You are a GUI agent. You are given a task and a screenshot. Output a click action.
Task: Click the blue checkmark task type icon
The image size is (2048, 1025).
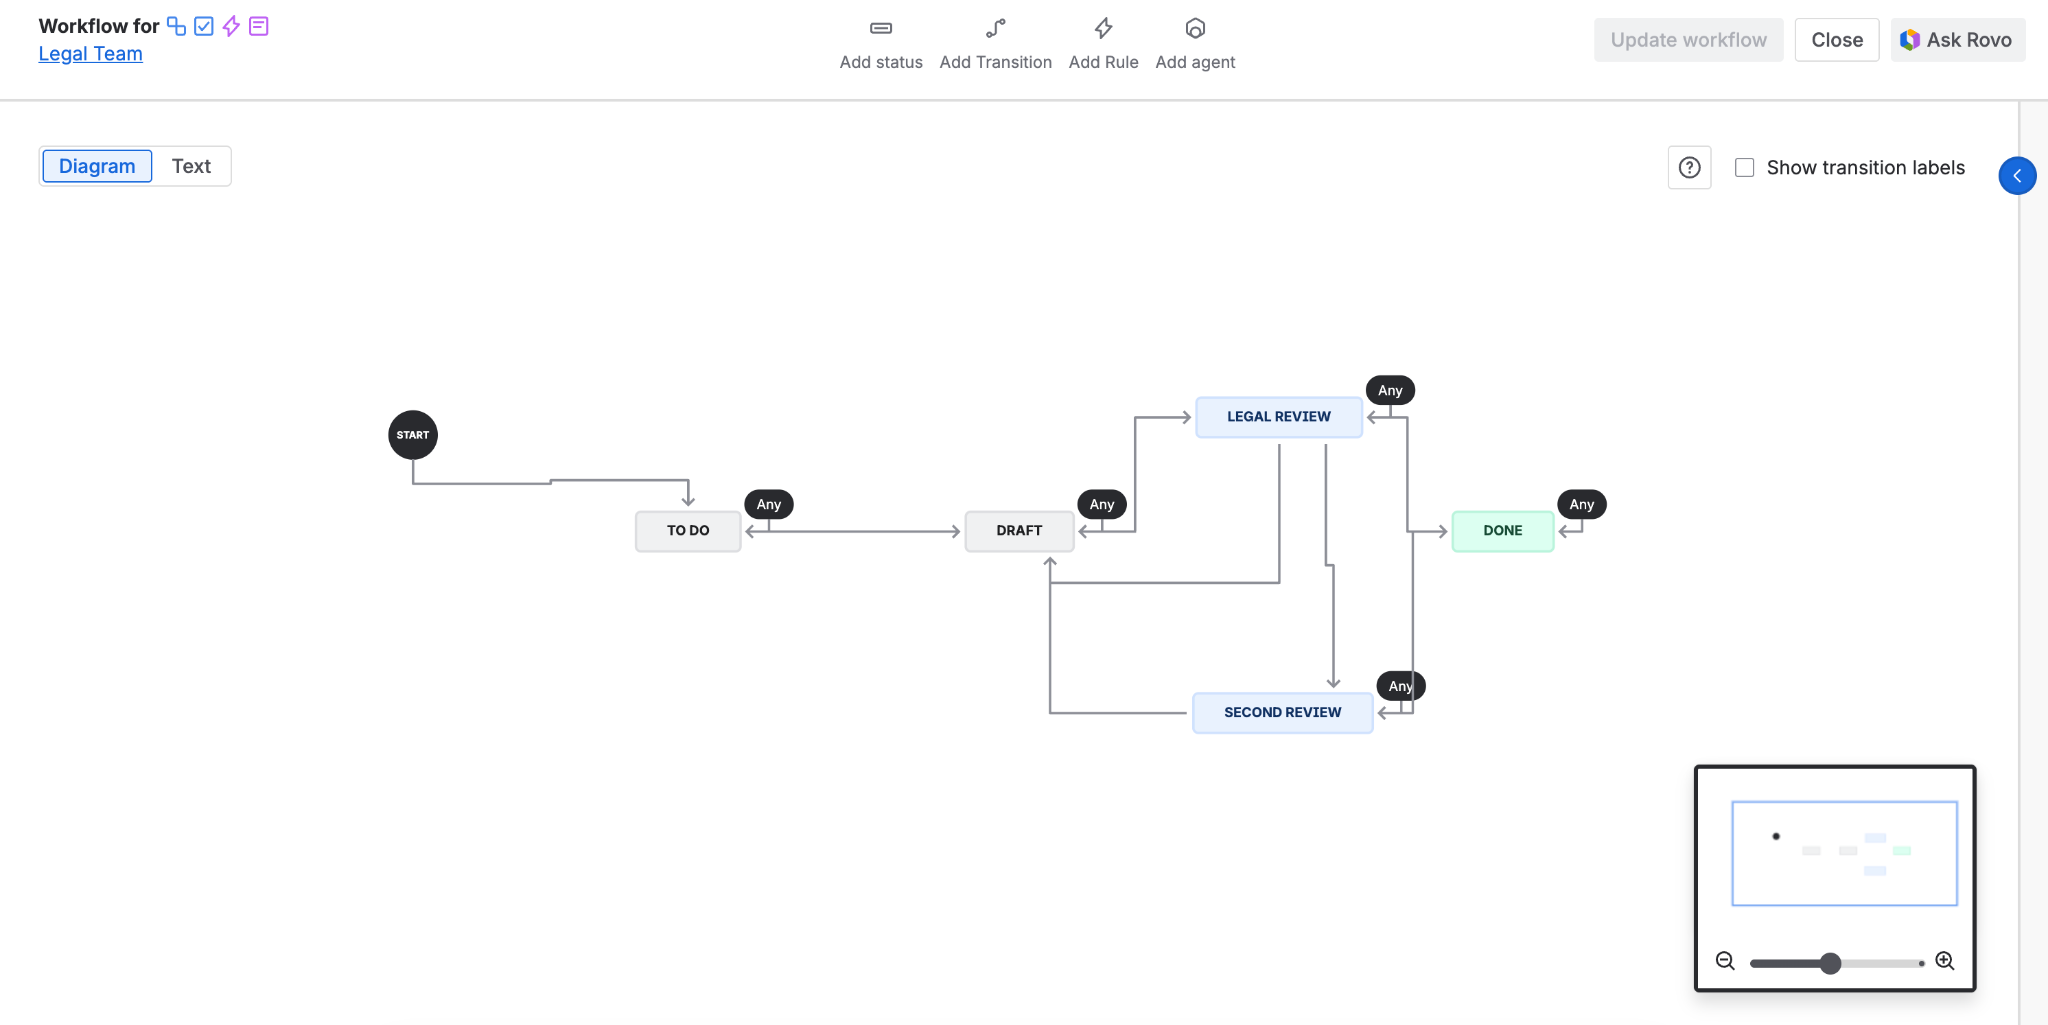204,26
